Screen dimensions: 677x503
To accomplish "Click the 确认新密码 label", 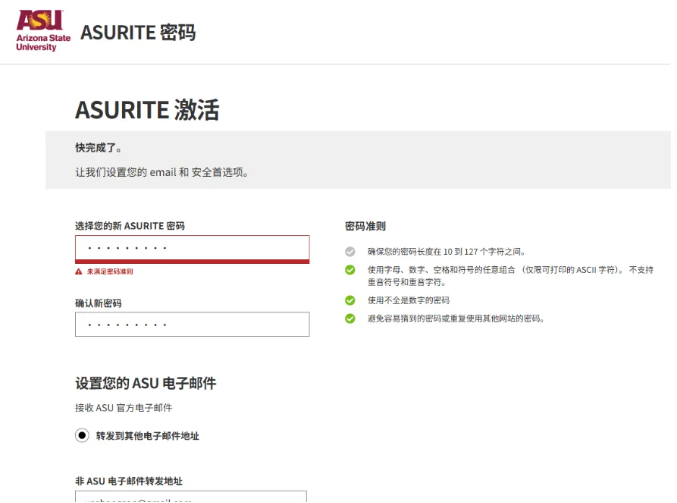I will click(x=98, y=303).
